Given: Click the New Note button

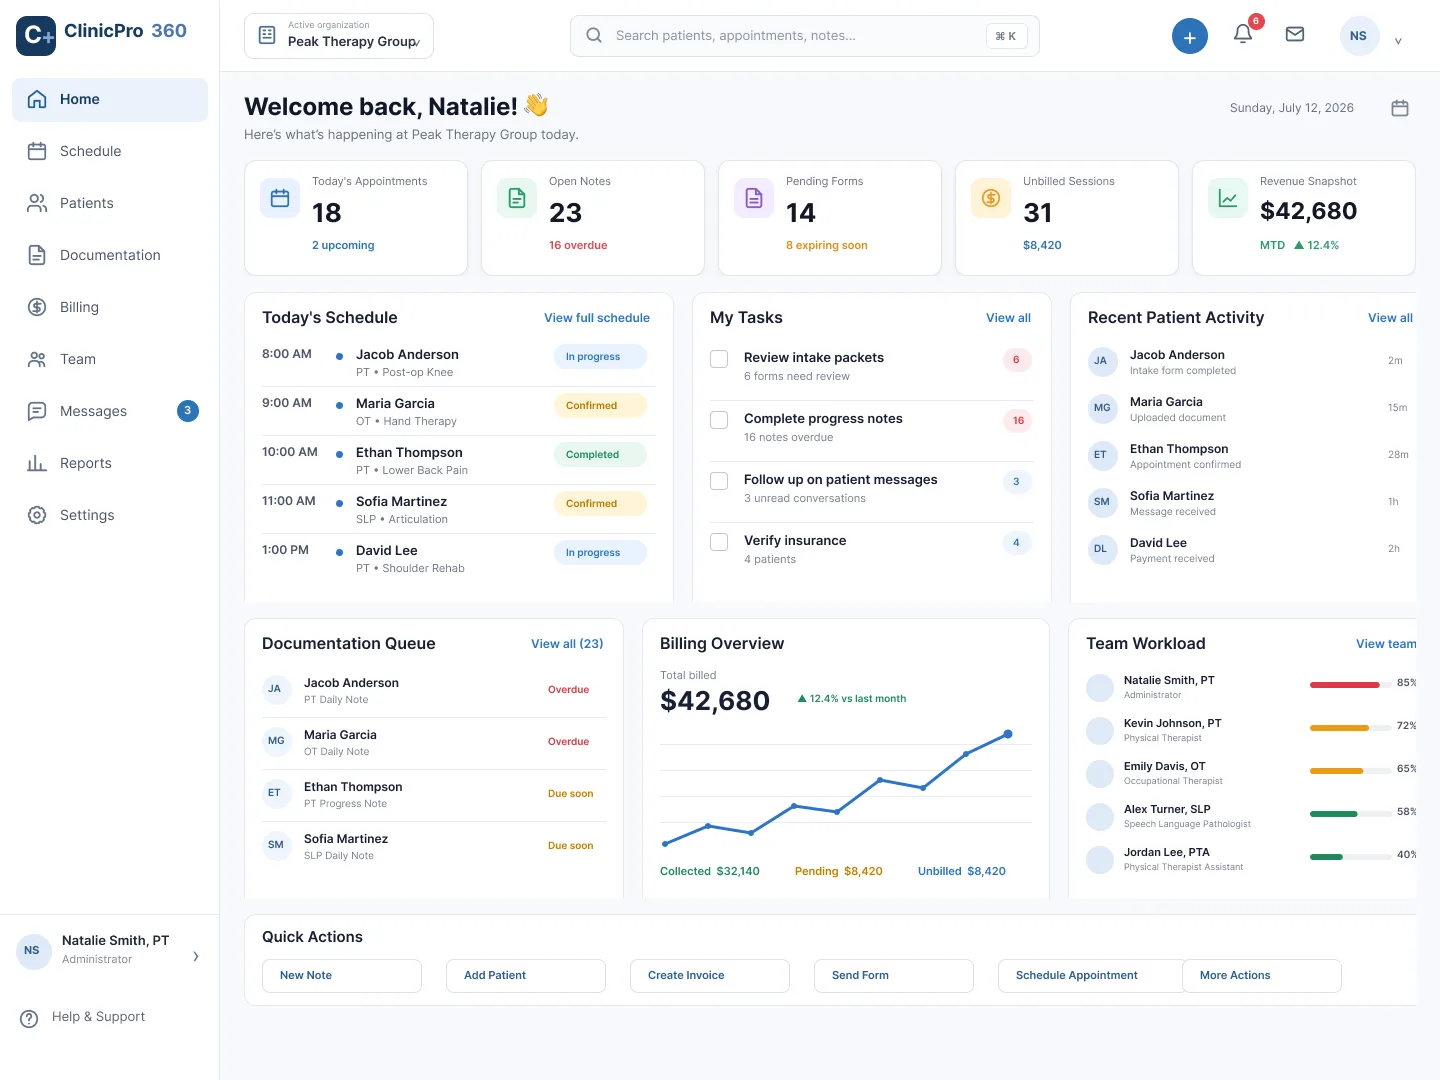Looking at the screenshot, I should (x=342, y=976).
